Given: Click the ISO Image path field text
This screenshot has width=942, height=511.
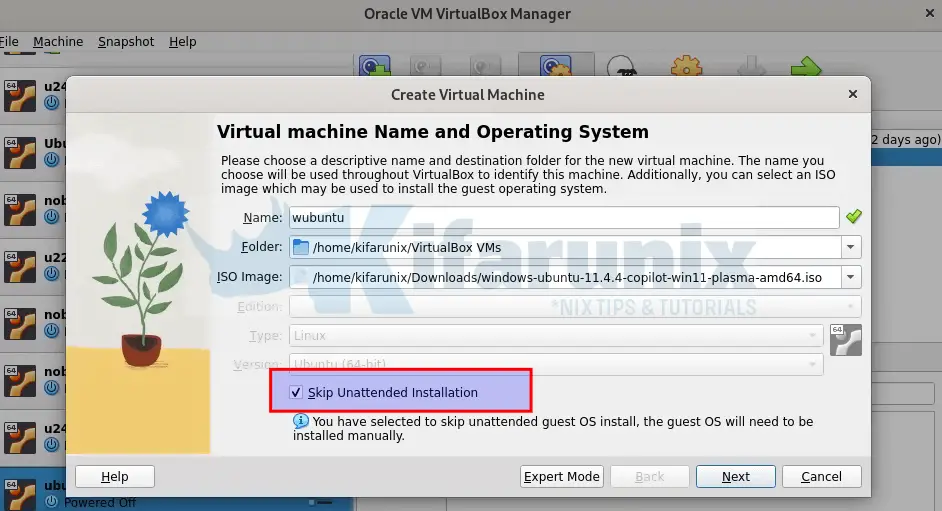Looking at the screenshot, I should coord(567,277).
